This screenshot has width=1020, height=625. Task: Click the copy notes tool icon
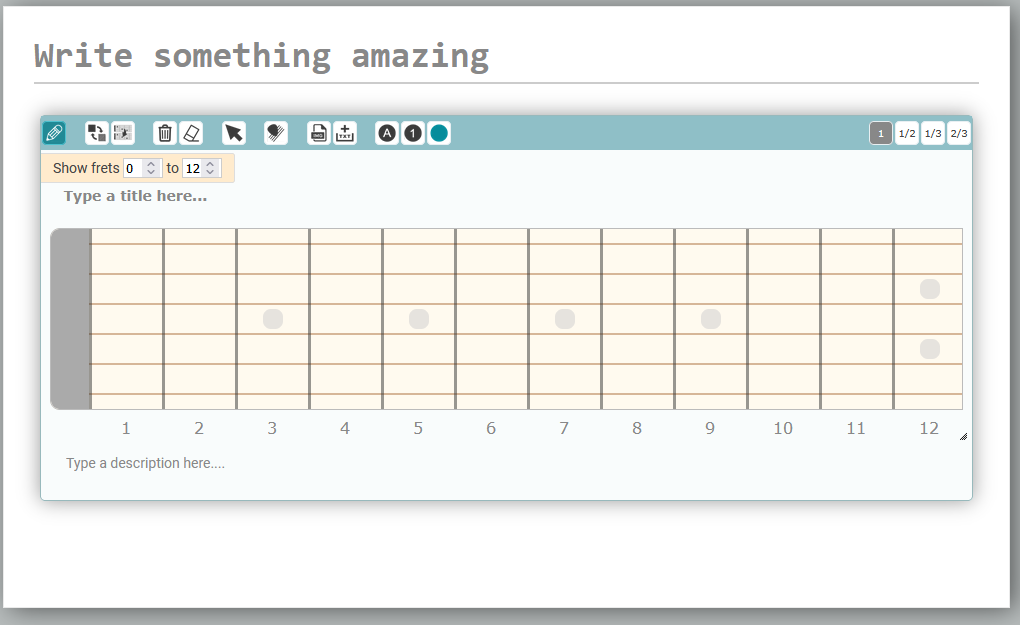[96, 132]
